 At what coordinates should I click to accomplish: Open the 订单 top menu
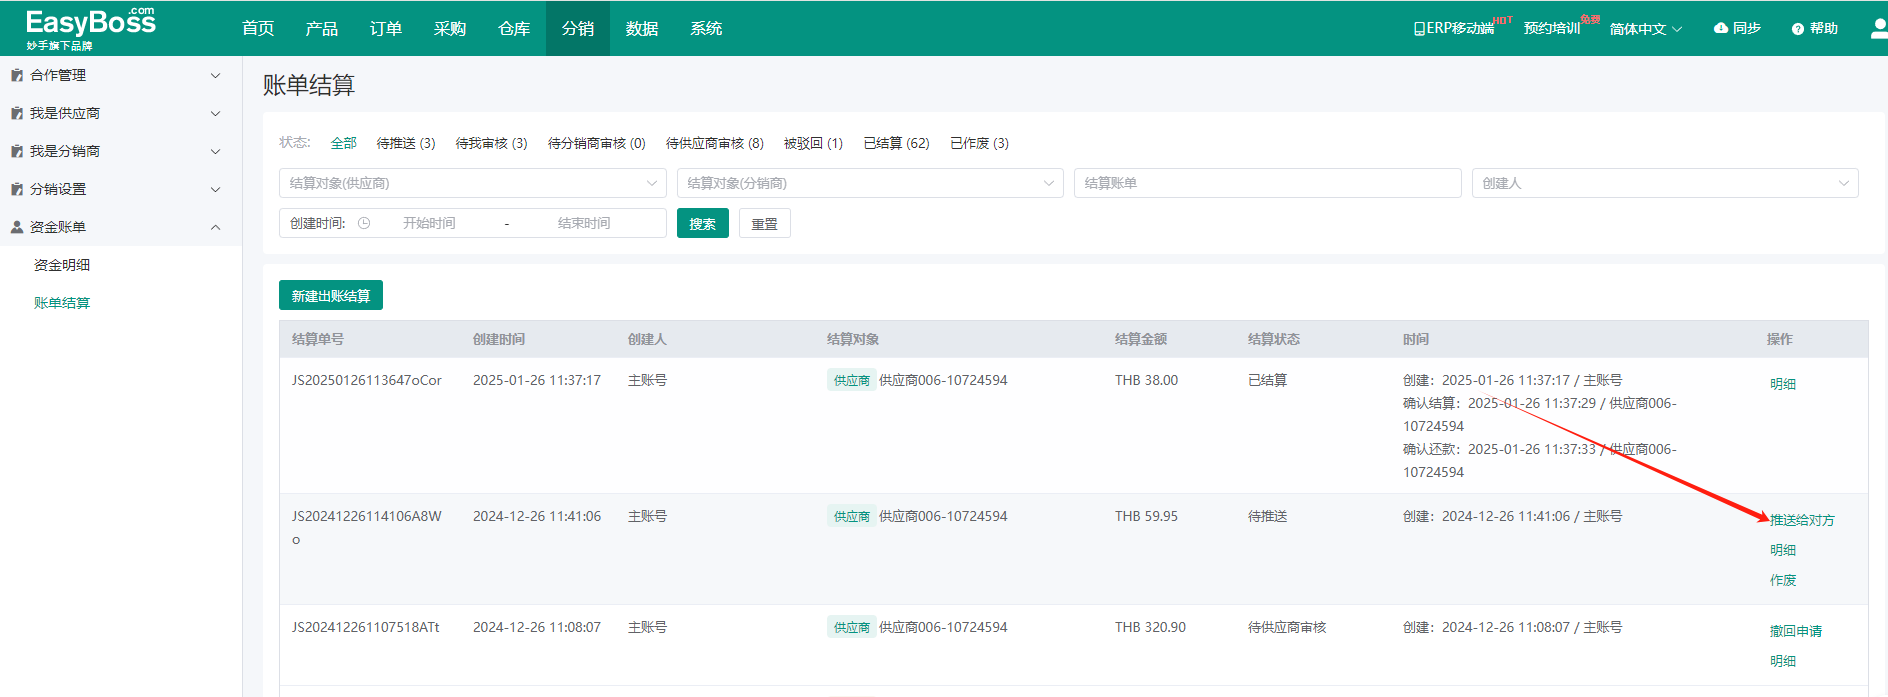pyautogui.click(x=385, y=28)
